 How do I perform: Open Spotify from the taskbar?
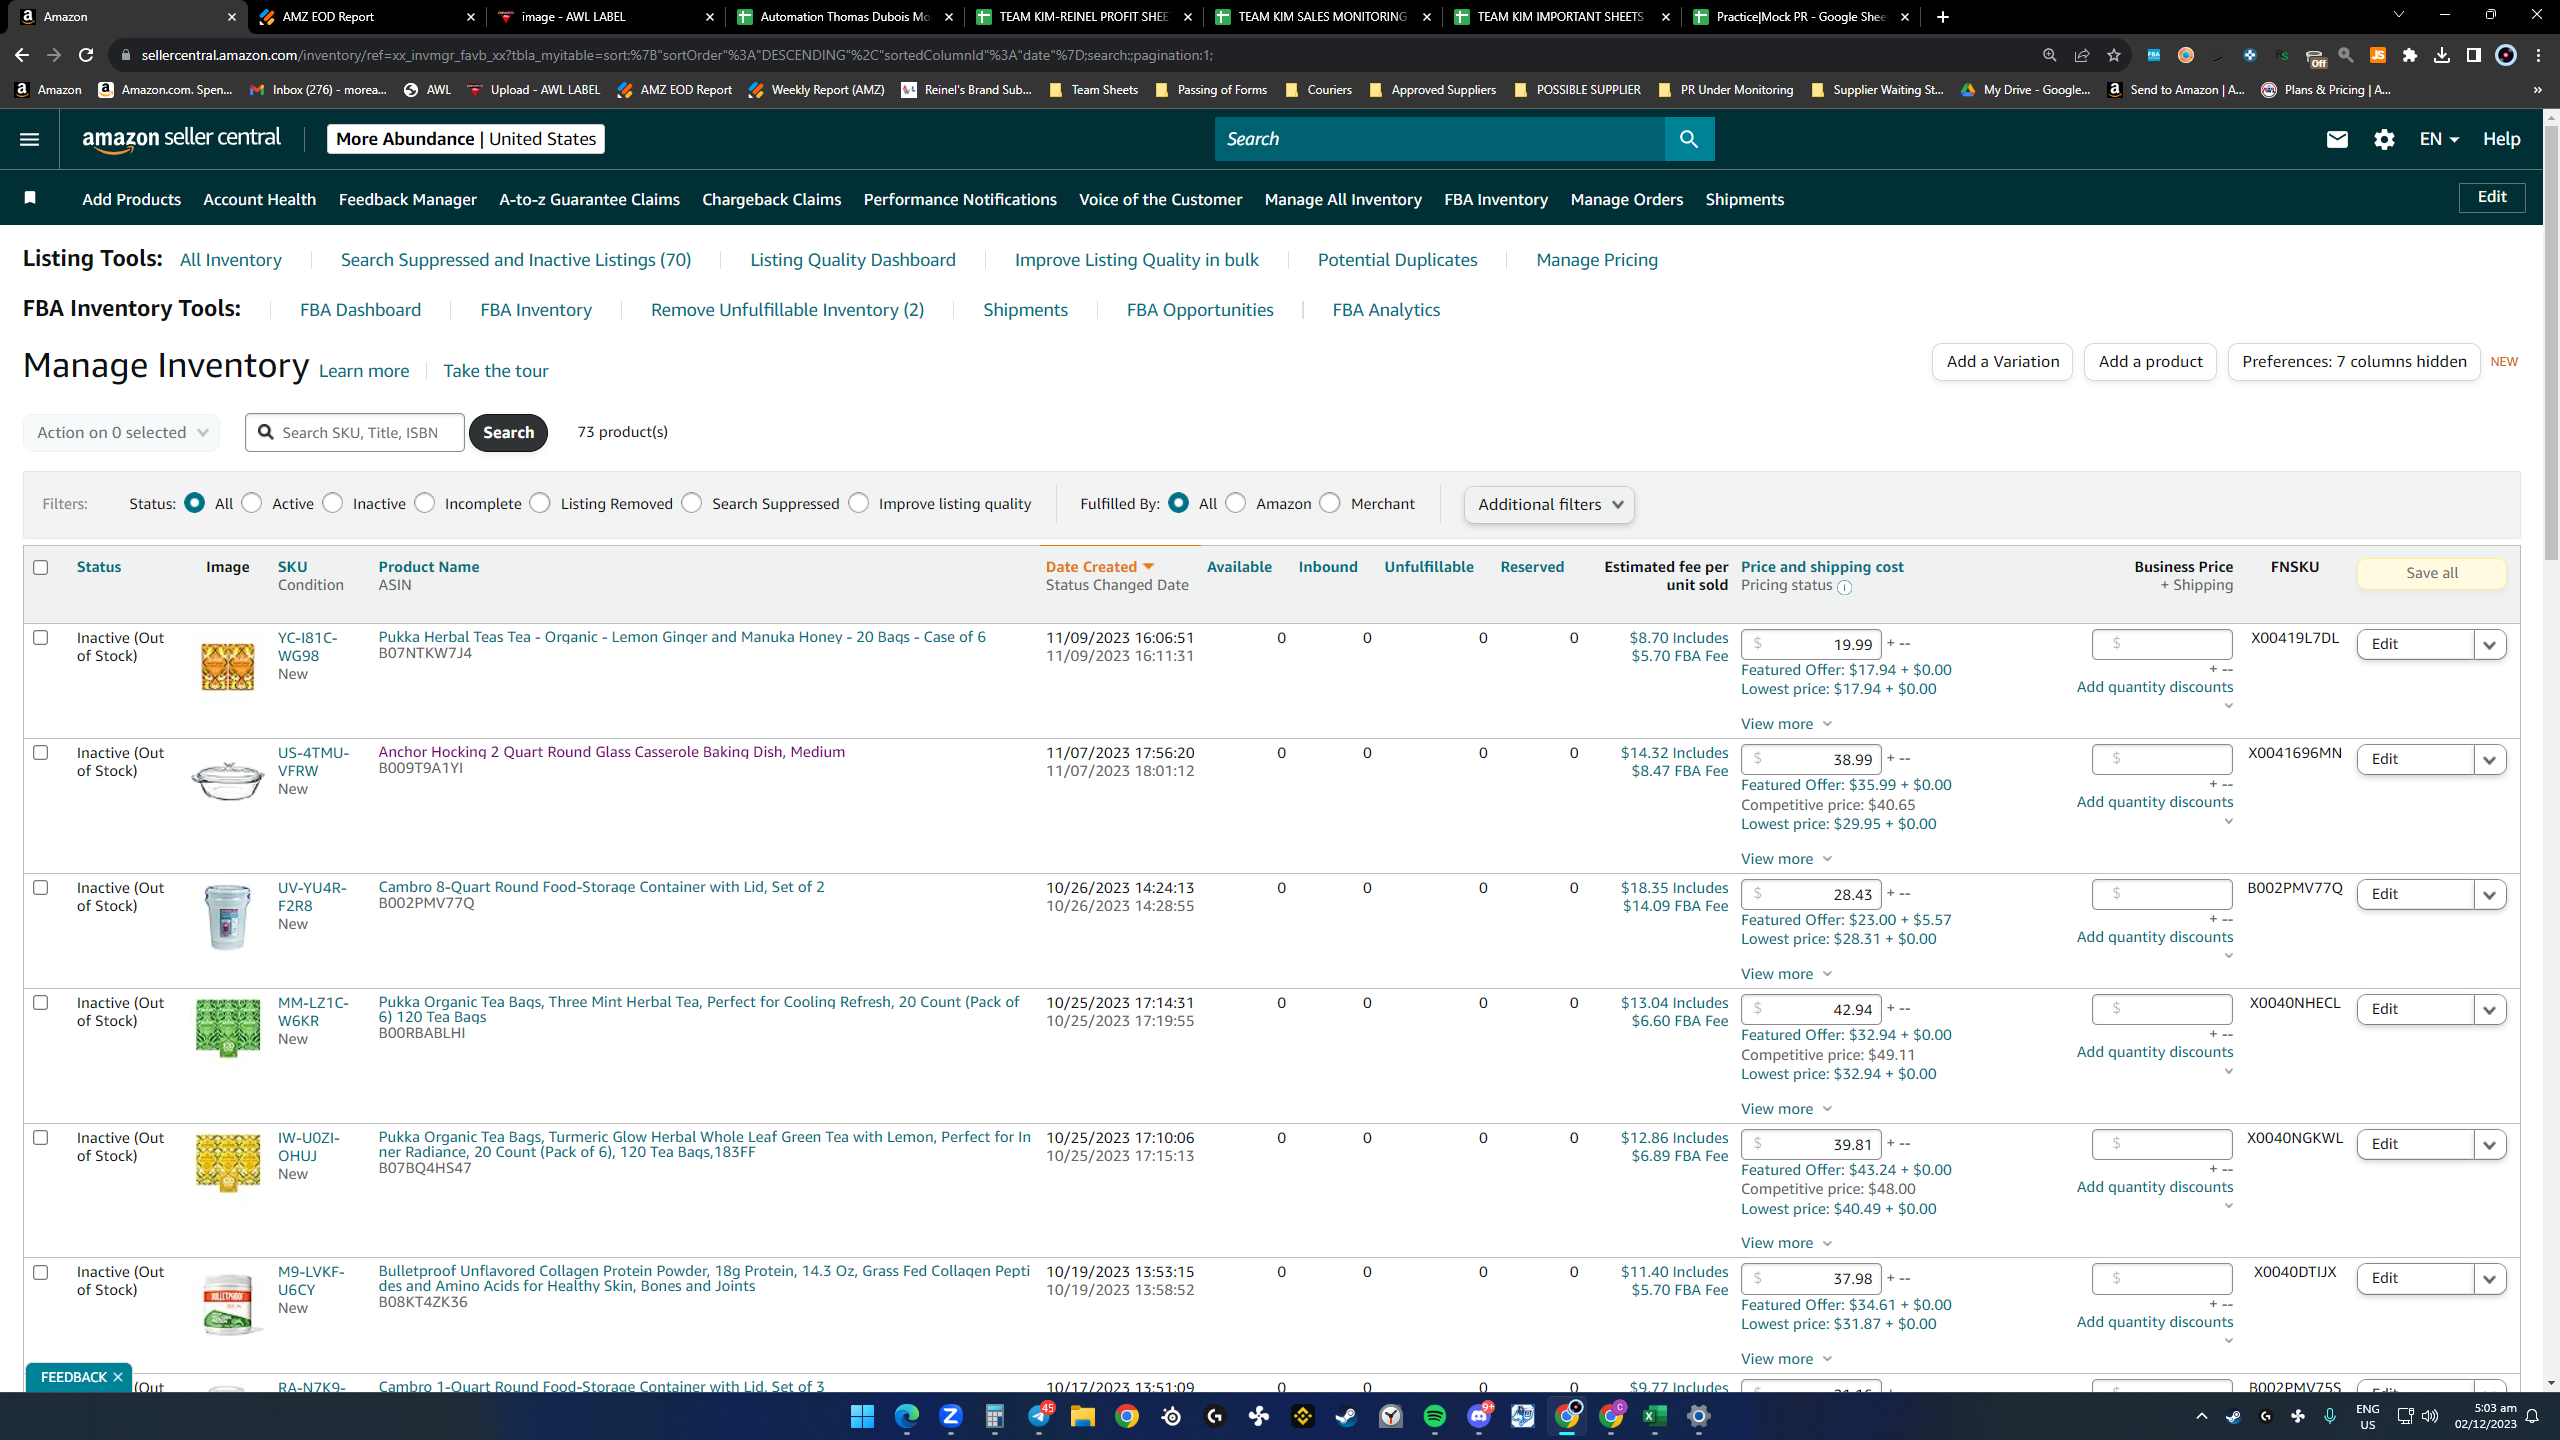pyautogui.click(x=1434, y=1416)
